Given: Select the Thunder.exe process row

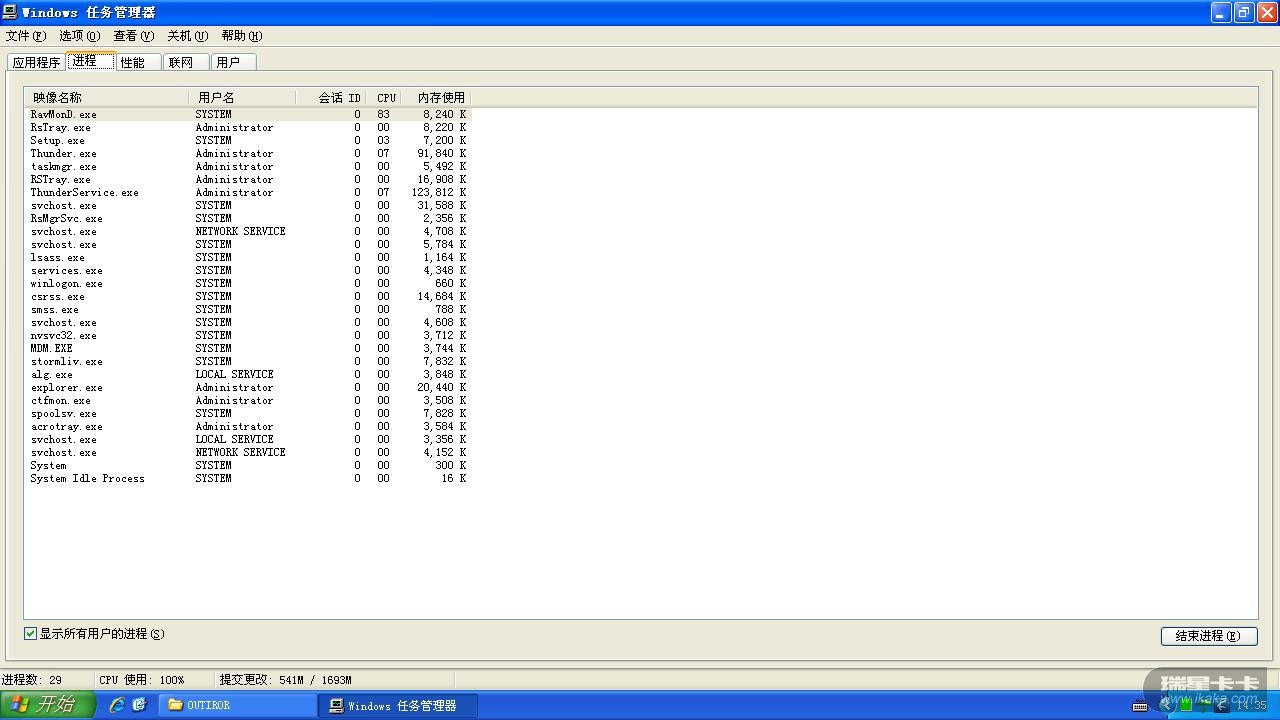Looking at the screenshot, I should 248,154.
